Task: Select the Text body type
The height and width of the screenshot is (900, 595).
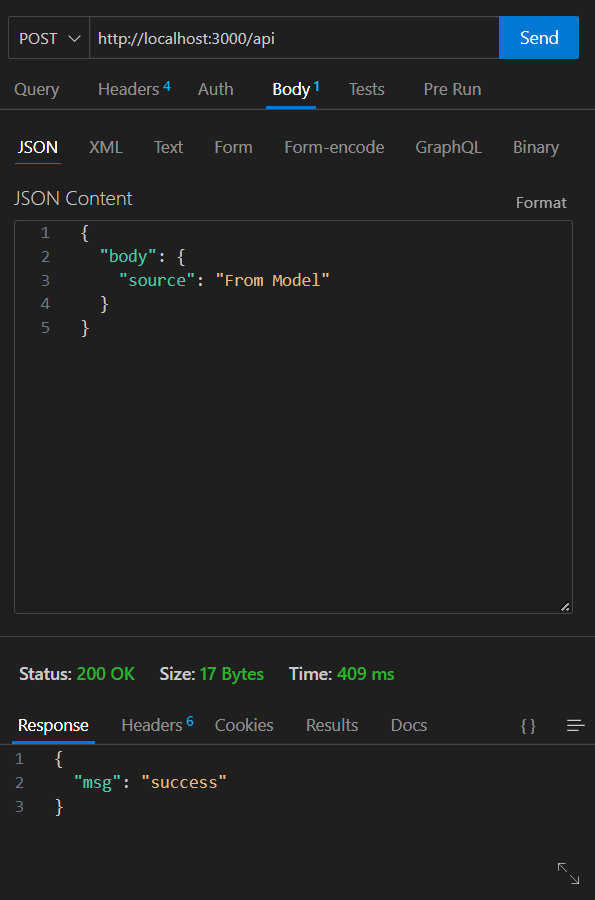Action: (x=168, y=148)
